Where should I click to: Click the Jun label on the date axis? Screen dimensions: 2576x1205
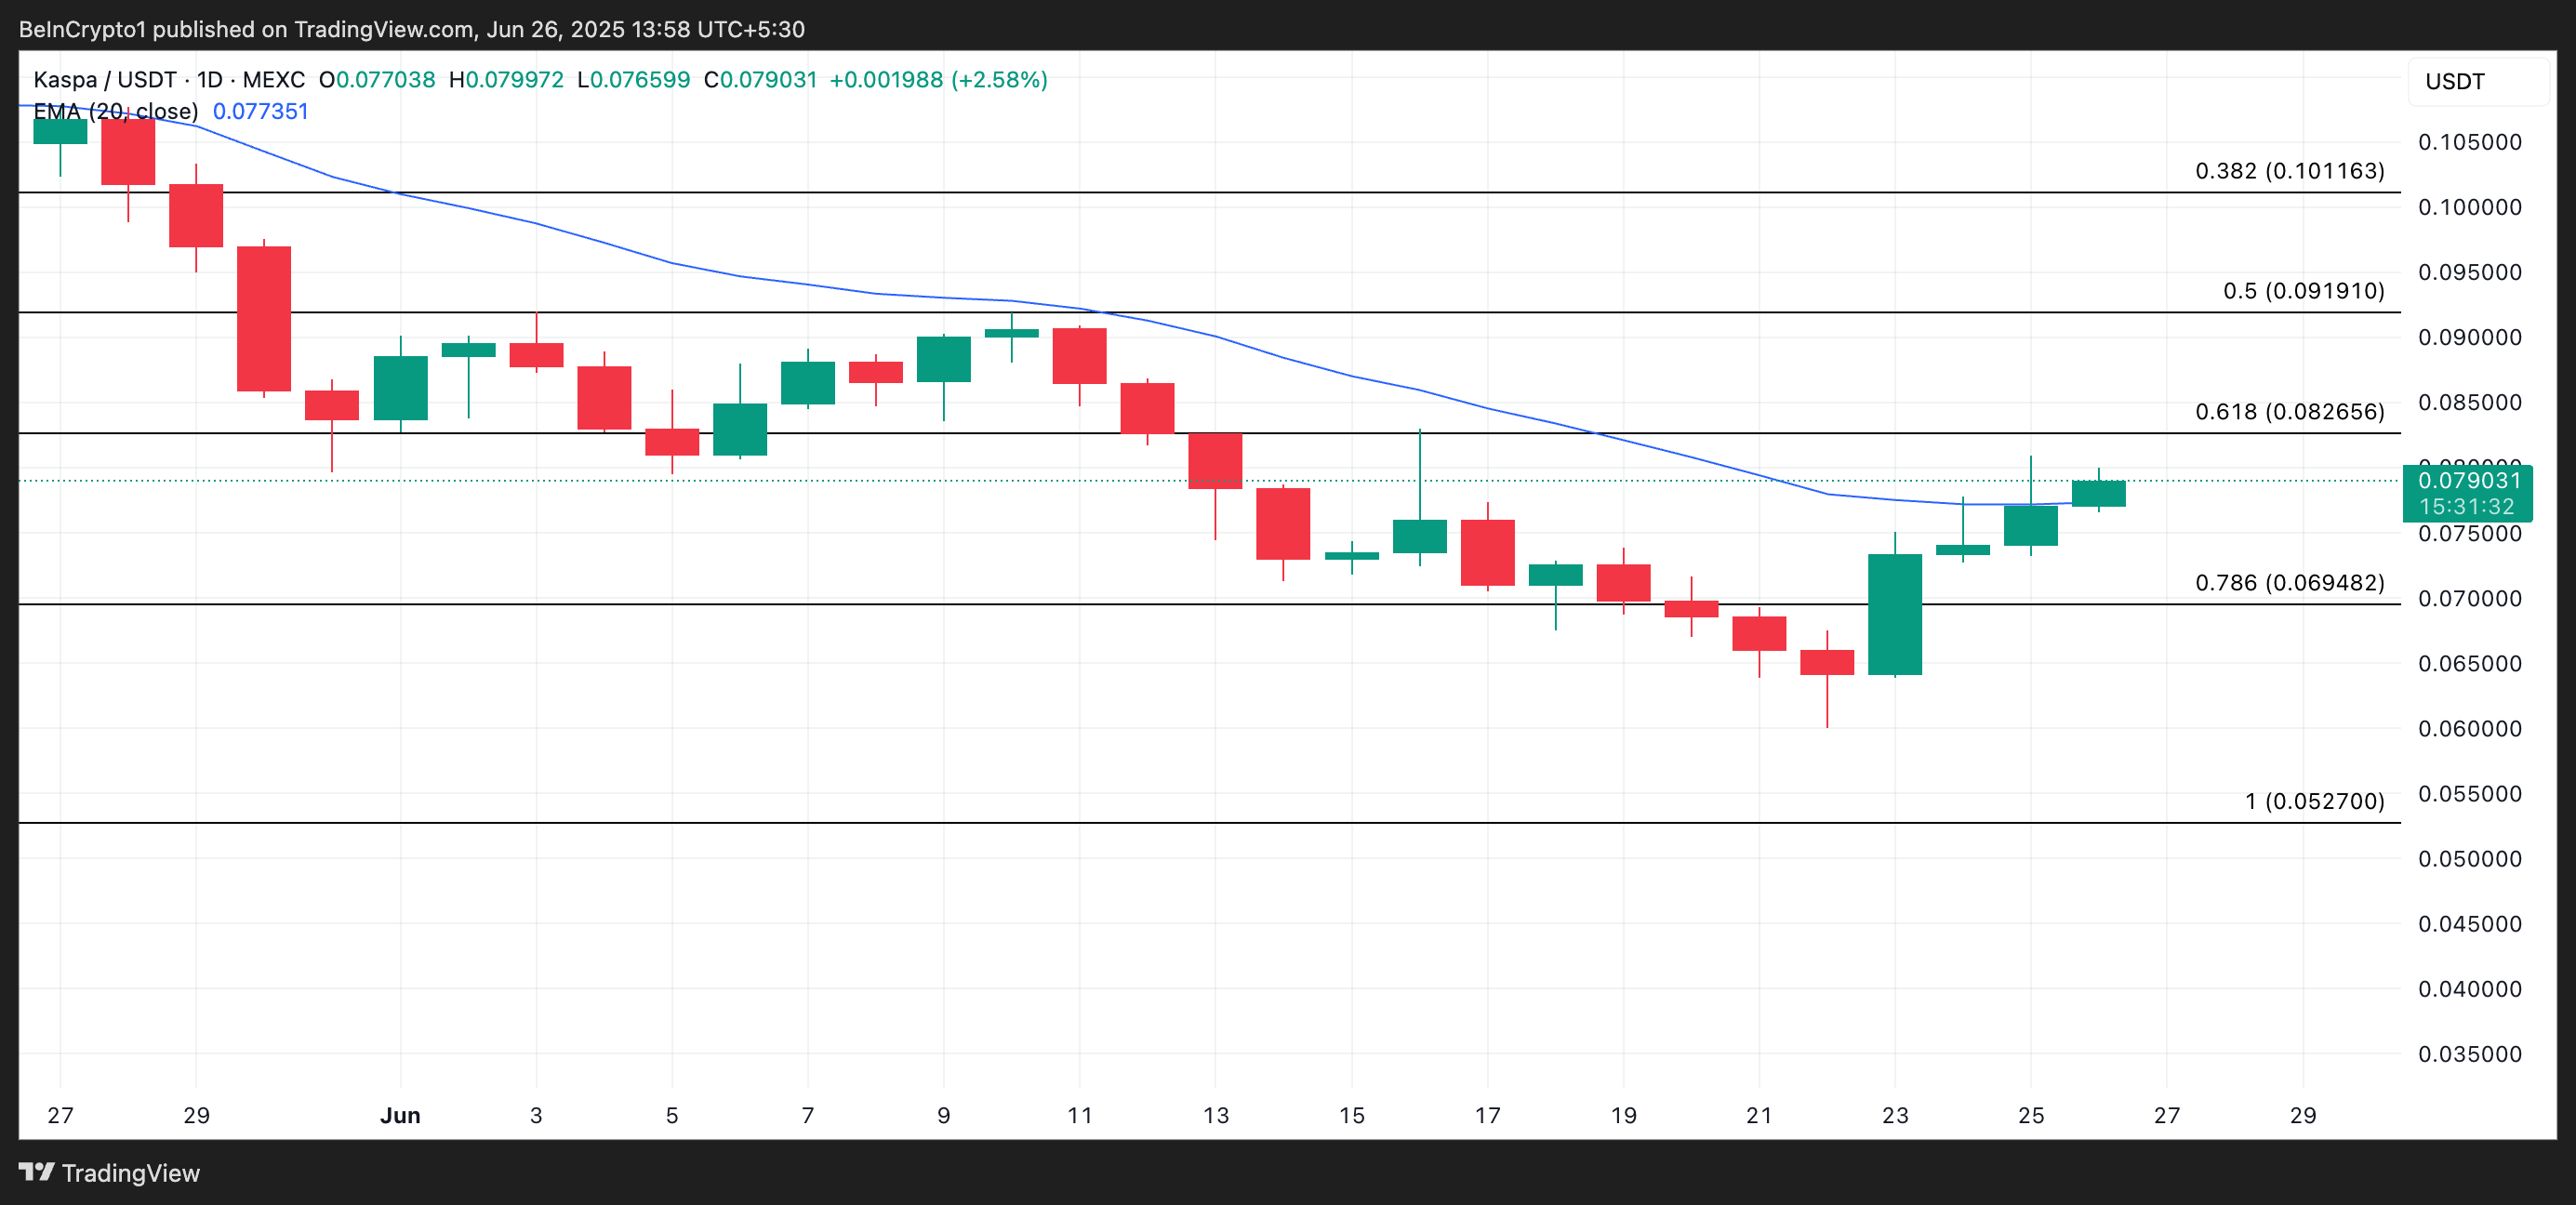click(x=402, y=1117)
